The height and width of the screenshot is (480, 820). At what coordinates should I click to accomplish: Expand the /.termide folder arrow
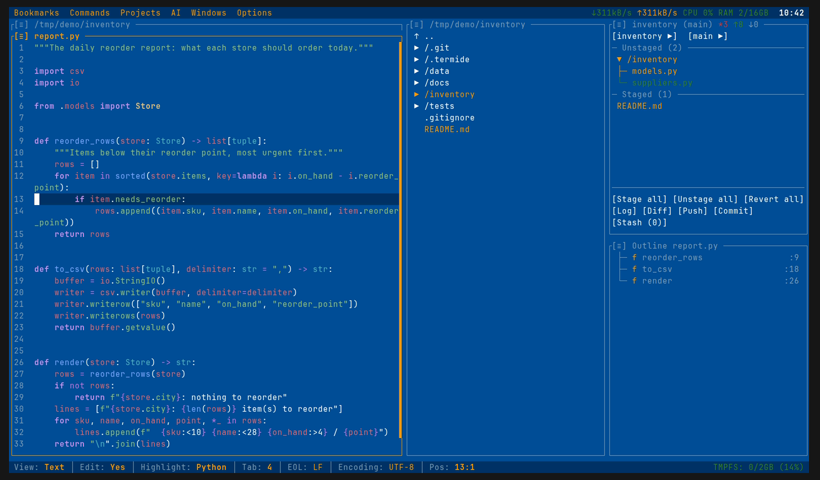(x=416, y=60)
